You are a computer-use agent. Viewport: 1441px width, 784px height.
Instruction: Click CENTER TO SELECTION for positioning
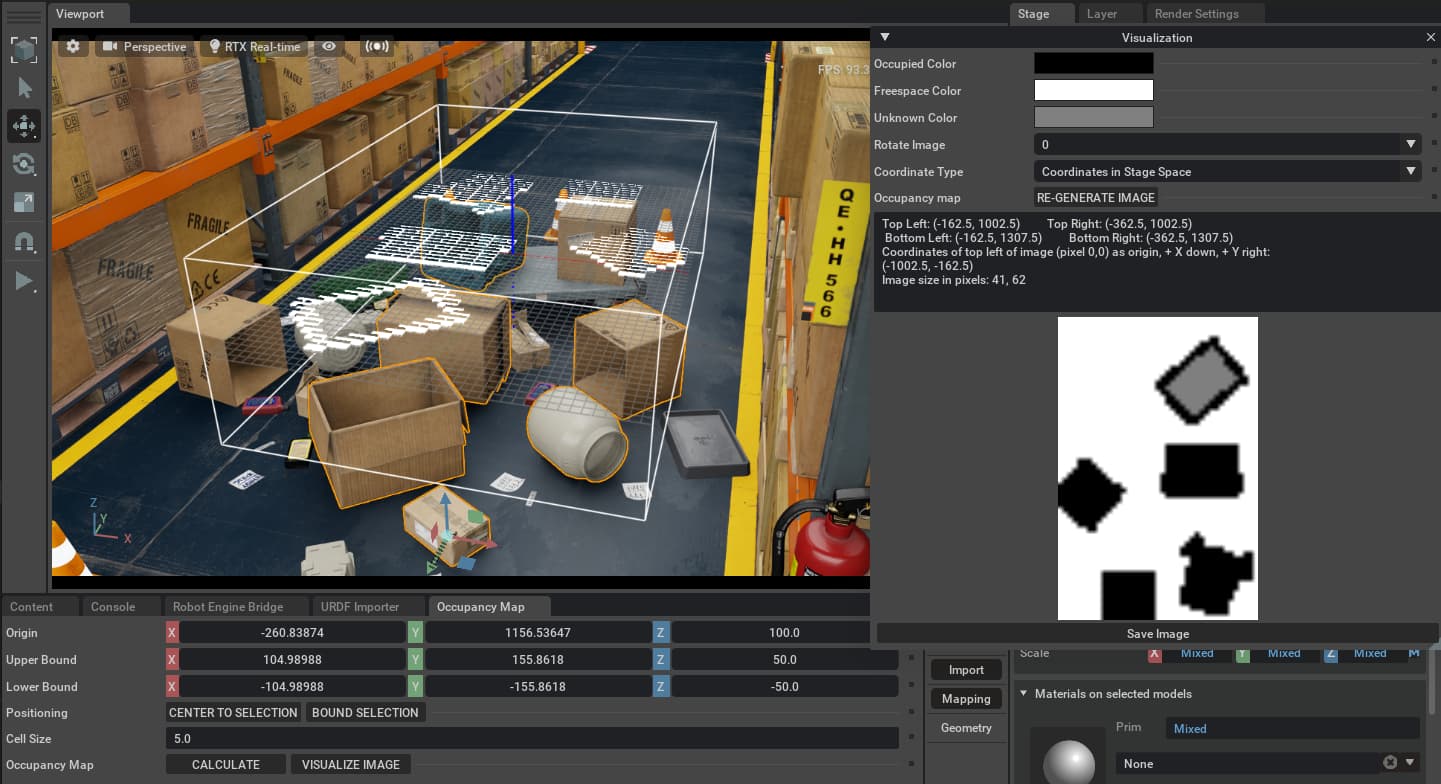point(232,712)
